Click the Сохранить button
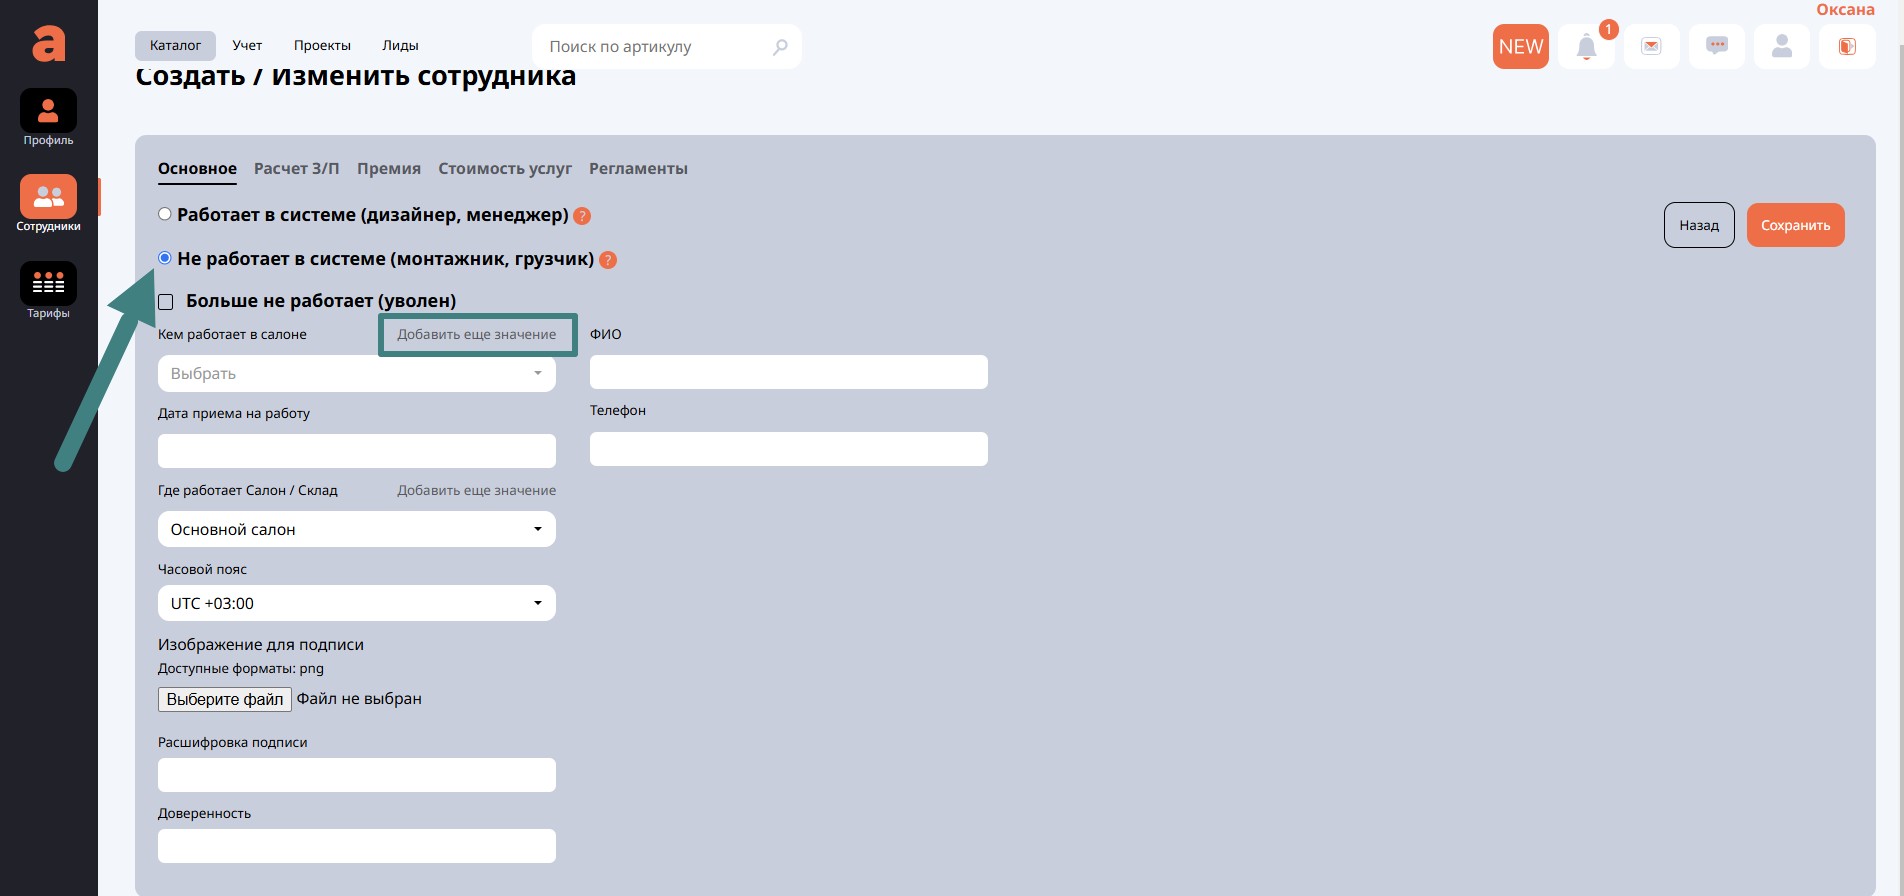 (x=1795, y=225)
